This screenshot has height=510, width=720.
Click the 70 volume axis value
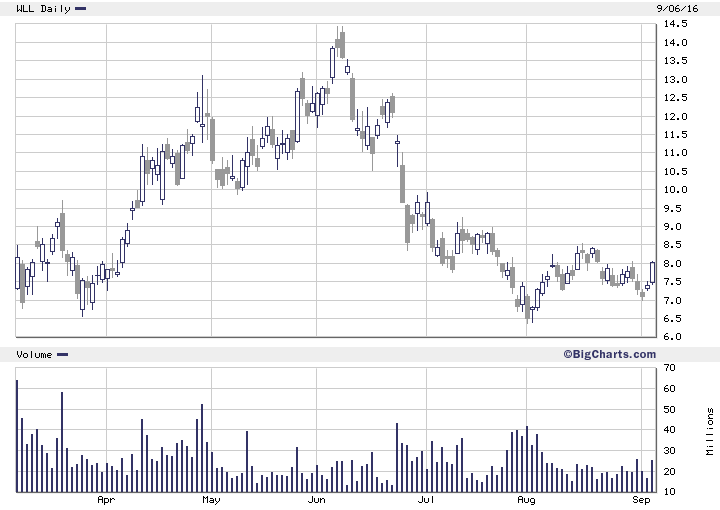[x=669, y=368]
